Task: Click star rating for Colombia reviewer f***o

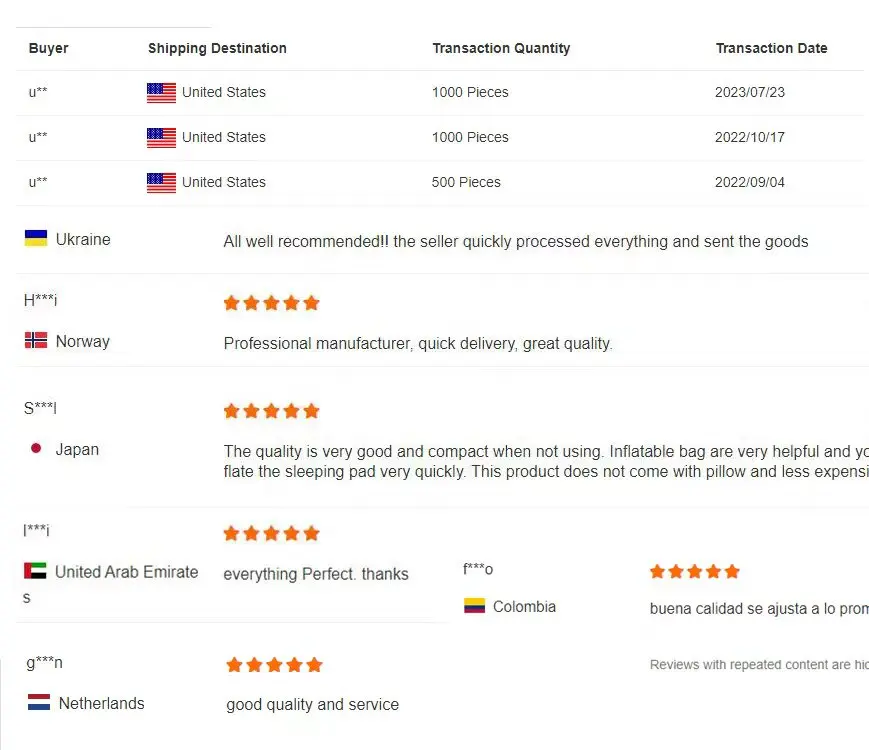Action: 695,571
